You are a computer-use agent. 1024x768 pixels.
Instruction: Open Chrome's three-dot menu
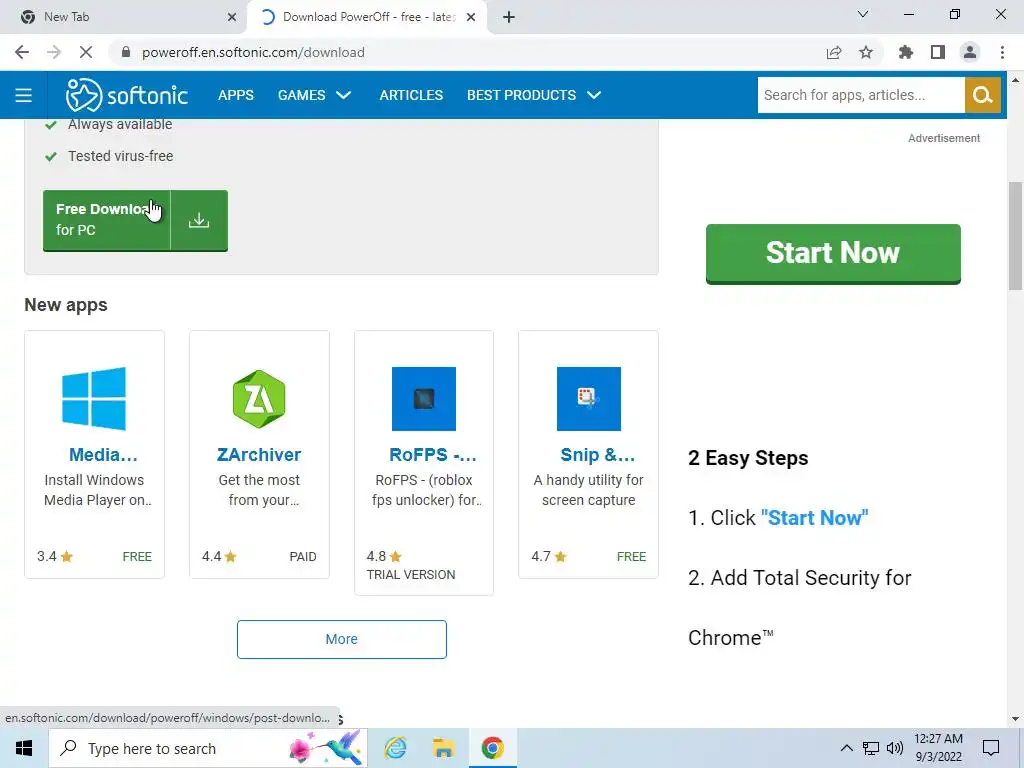coord(1002,52)
